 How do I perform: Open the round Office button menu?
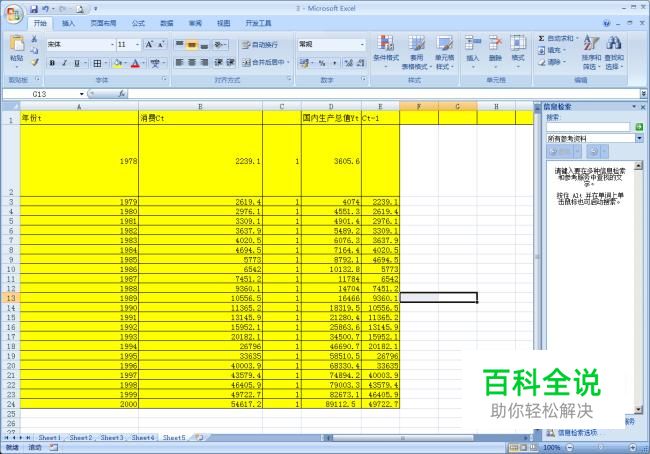coord(13,14)
